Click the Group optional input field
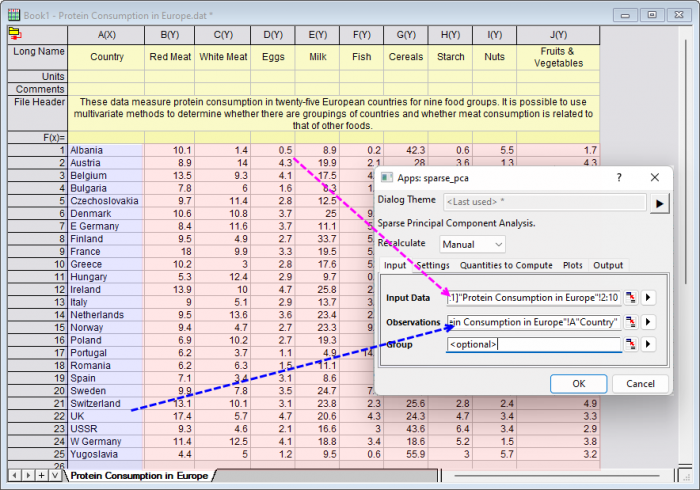Viewport: 700px width, 490px height. point(533,345)
